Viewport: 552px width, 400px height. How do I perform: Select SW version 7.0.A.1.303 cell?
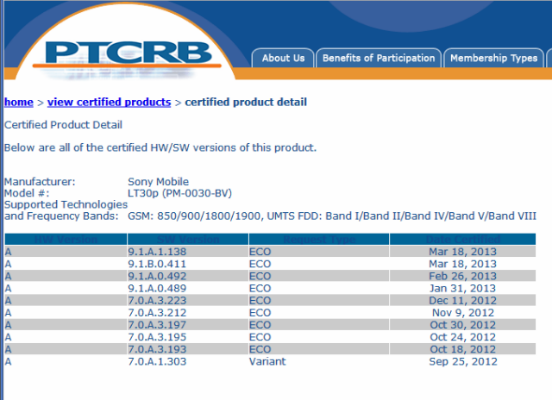tap(188, 362)
